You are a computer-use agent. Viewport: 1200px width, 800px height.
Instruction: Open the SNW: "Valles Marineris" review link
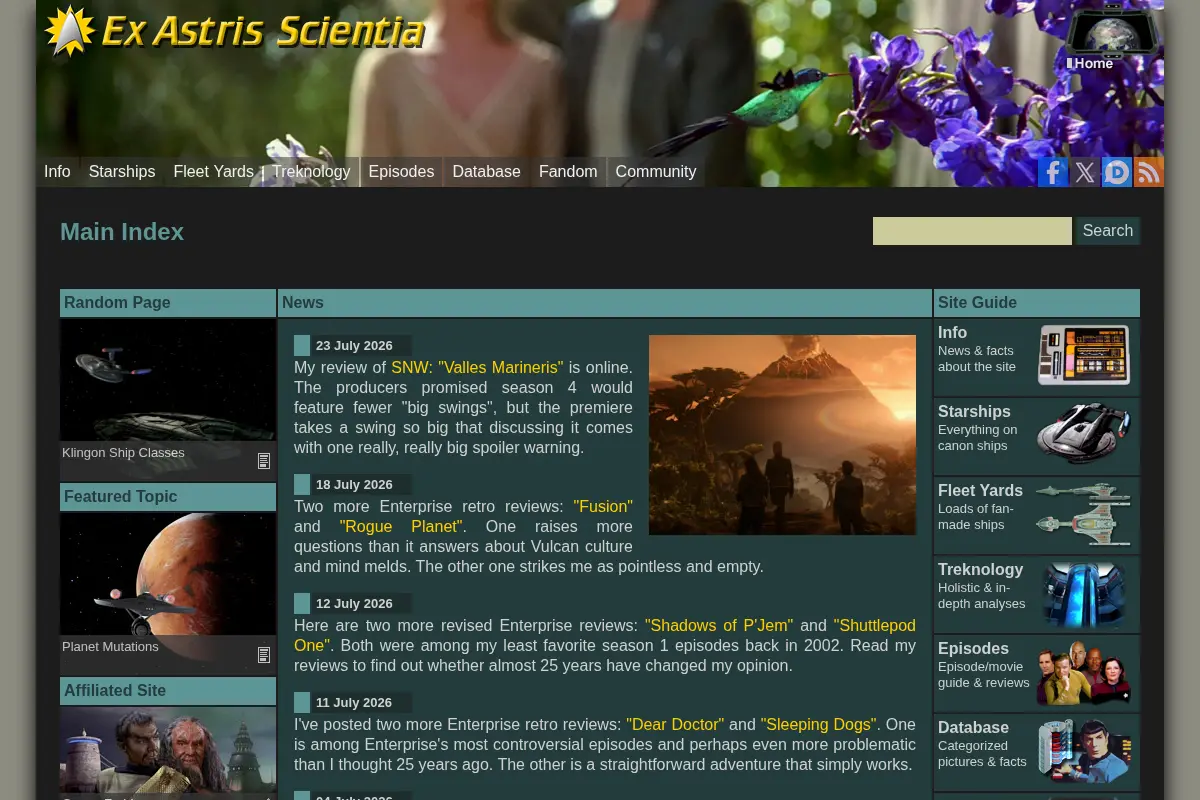click(477, 368)
